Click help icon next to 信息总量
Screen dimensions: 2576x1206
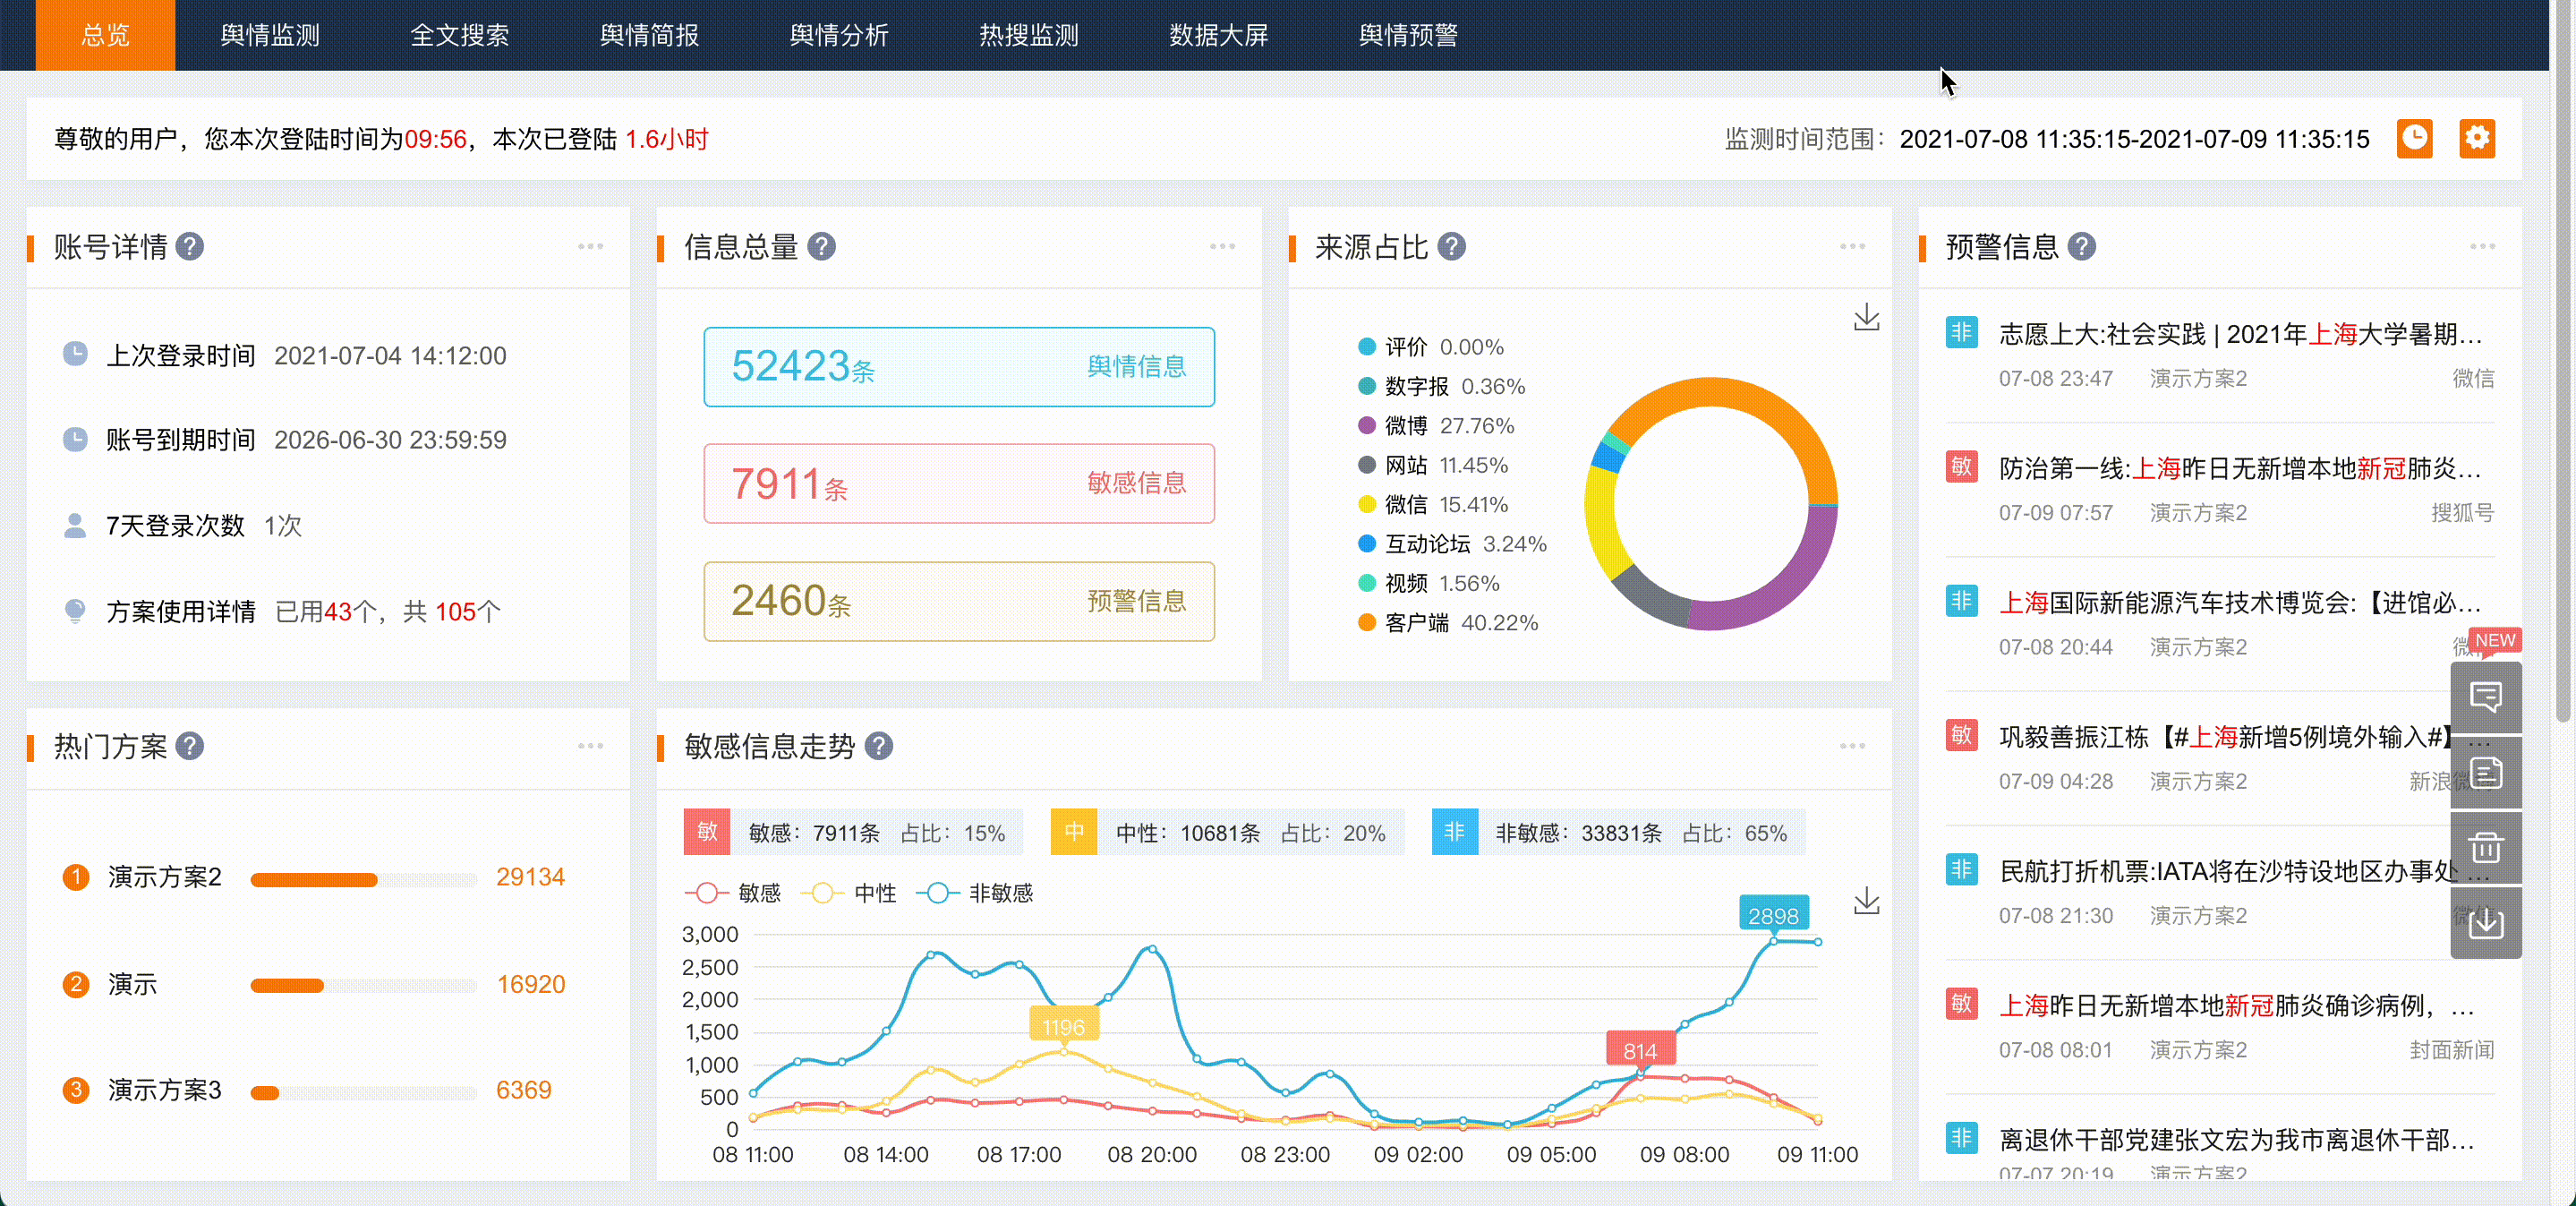coord(821,247)
